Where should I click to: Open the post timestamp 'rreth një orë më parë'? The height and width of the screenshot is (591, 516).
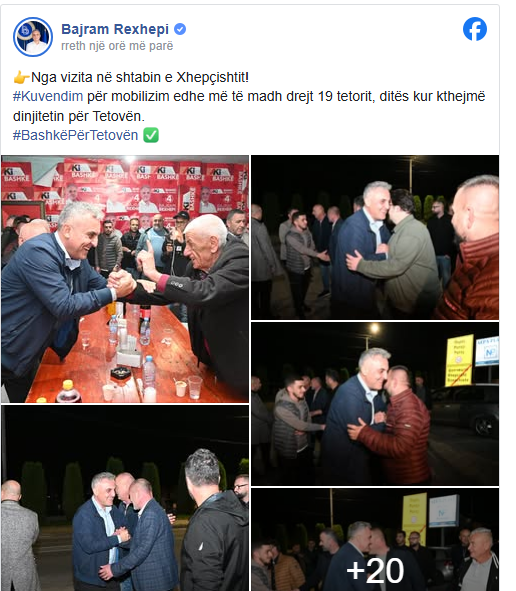click(x=117, y=46)
